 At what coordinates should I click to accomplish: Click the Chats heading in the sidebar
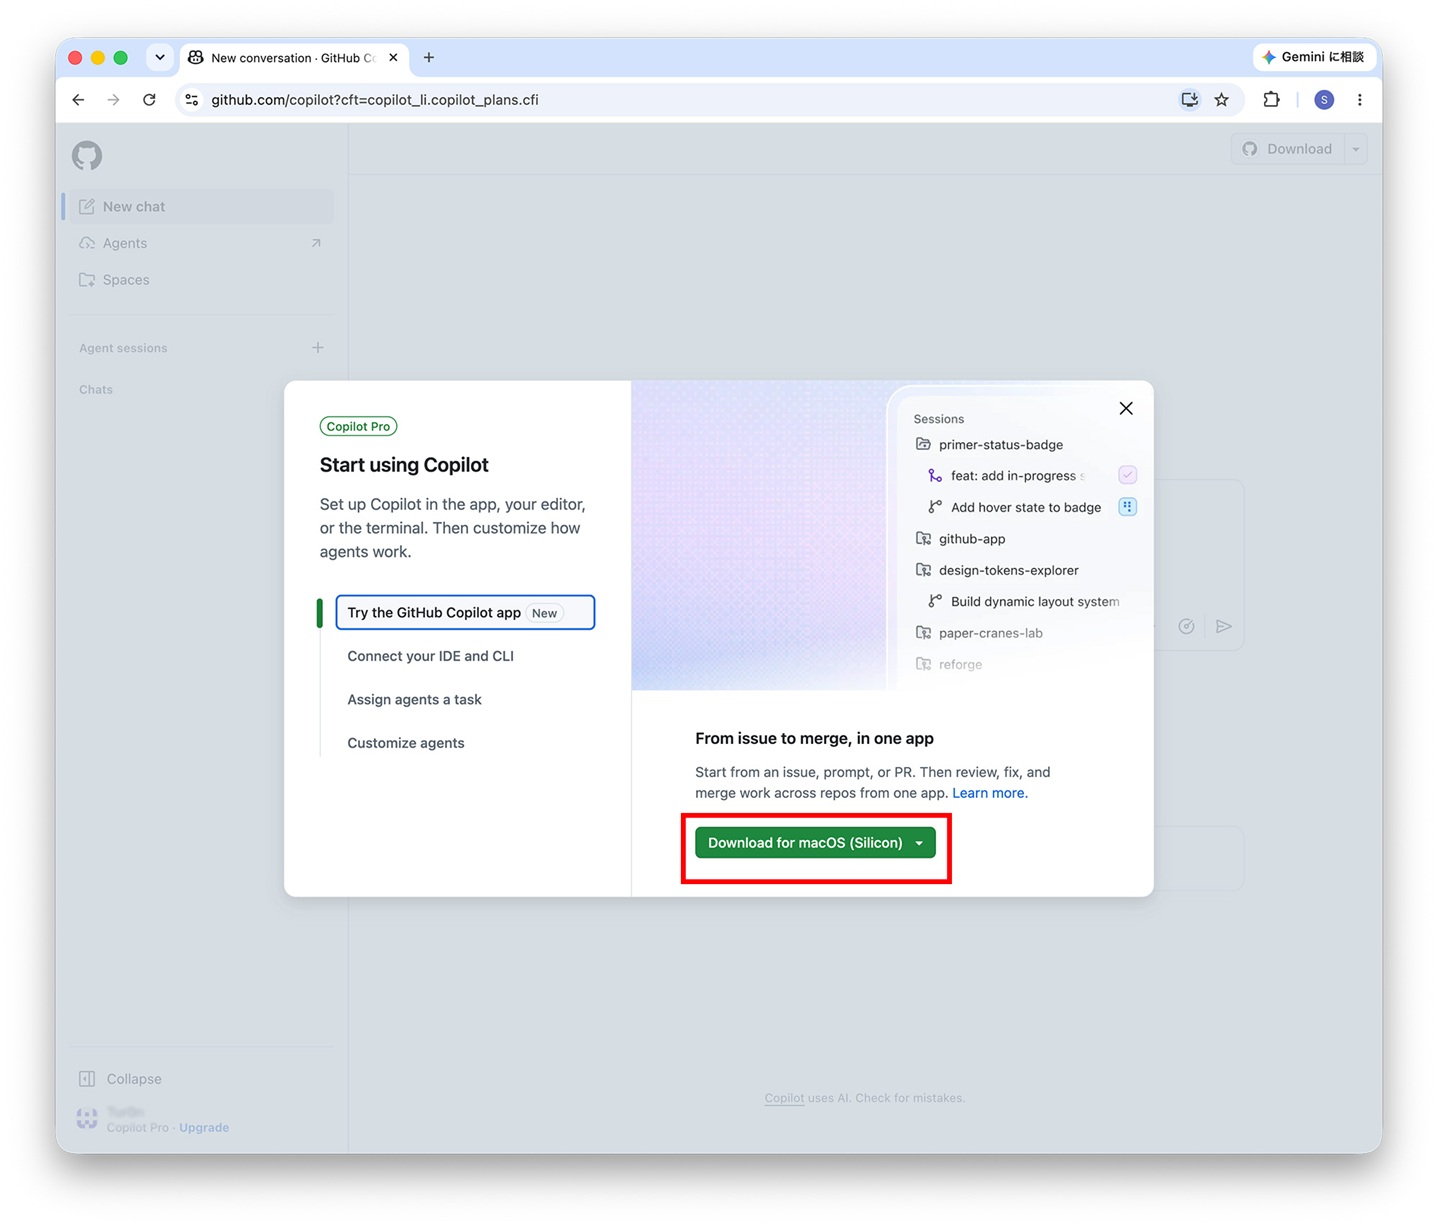click(96, 390)
